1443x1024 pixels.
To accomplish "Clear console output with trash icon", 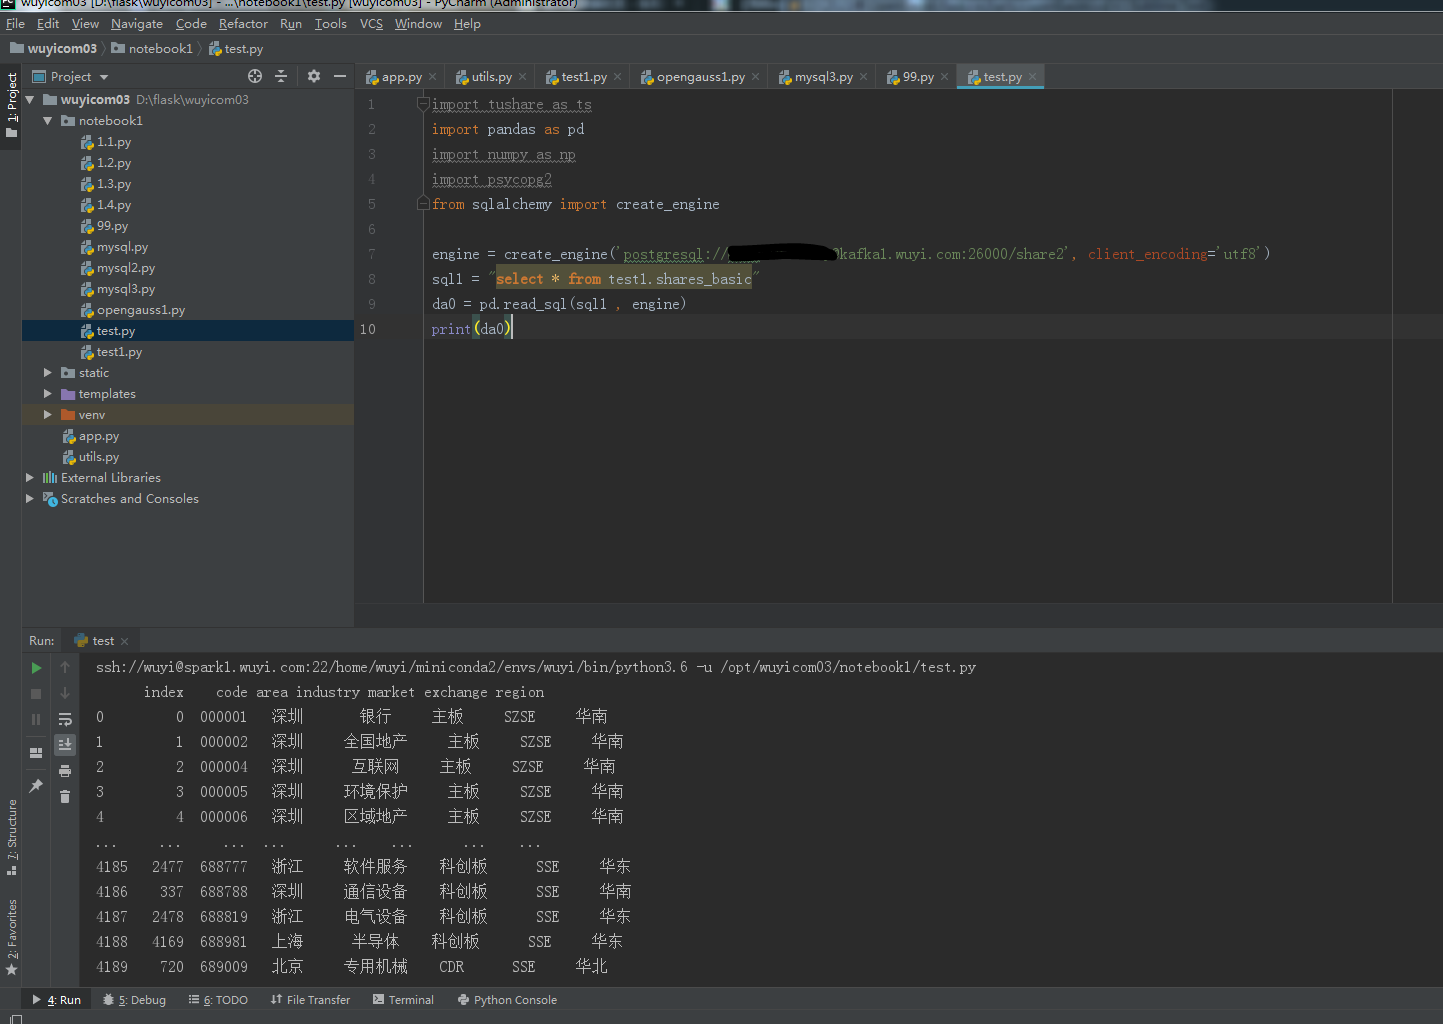I will (65, 797).
